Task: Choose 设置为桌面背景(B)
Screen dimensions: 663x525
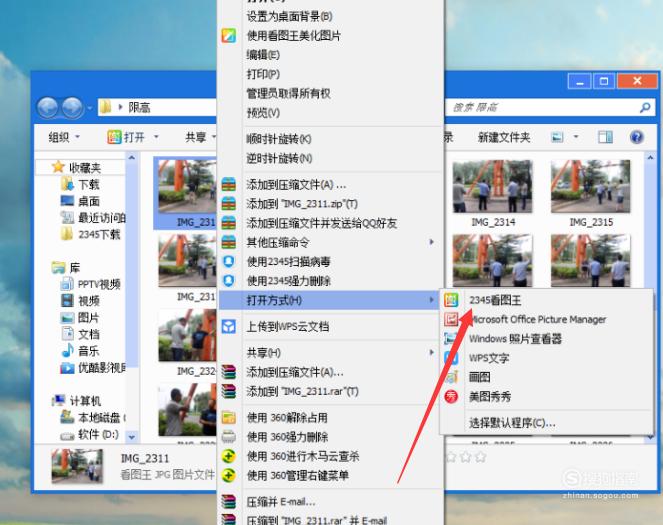Action: (290, 16)
